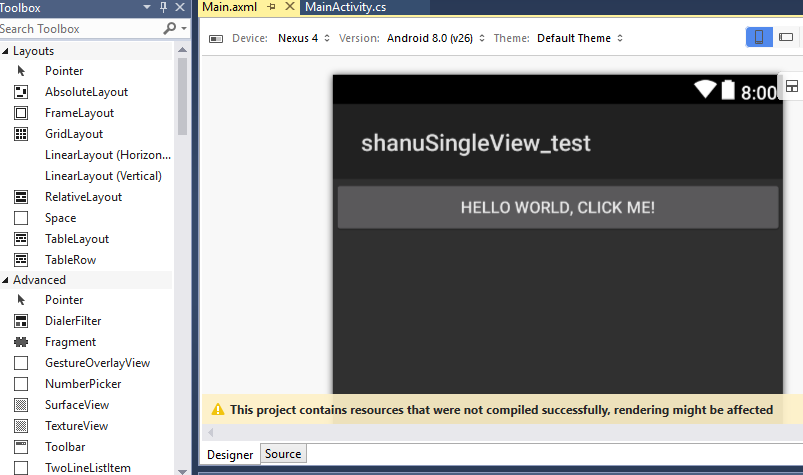Select the GridLayout icon
The width and height of the screenshot is (803, 475).
(x=21, y=134)
